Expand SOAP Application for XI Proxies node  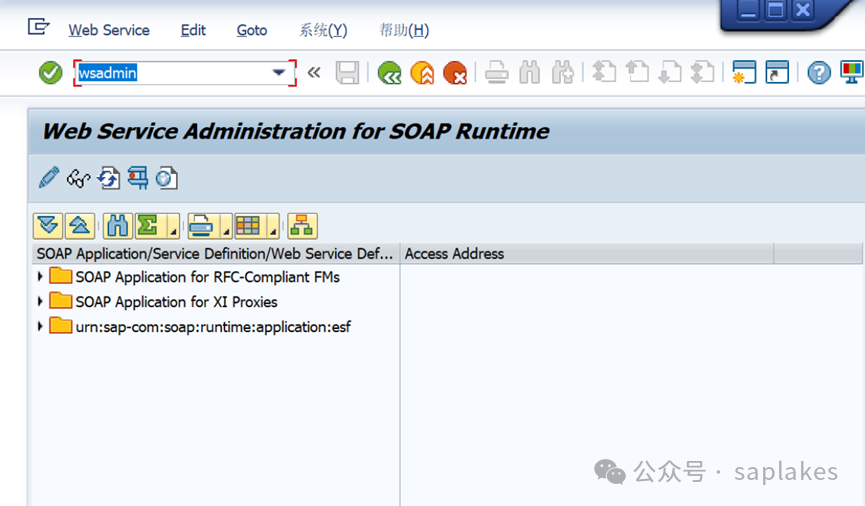(x=40, y=301)
